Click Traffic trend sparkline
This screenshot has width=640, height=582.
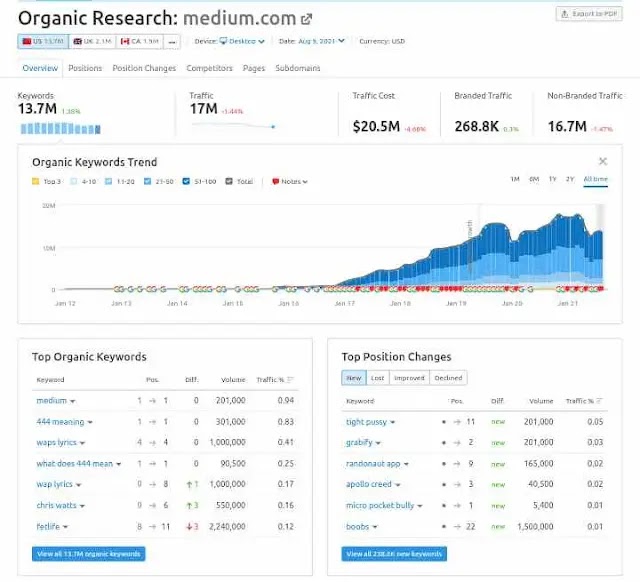pos(233,125)
